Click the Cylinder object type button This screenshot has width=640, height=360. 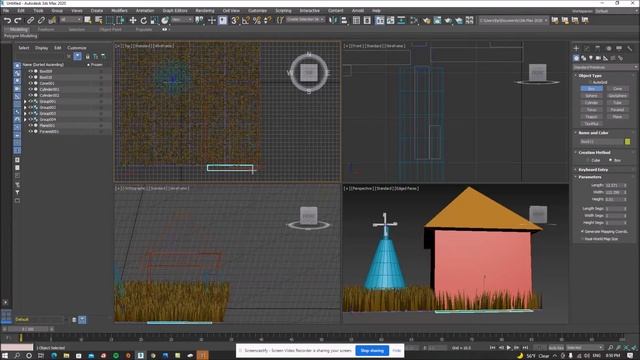click(x=591, y=103)
